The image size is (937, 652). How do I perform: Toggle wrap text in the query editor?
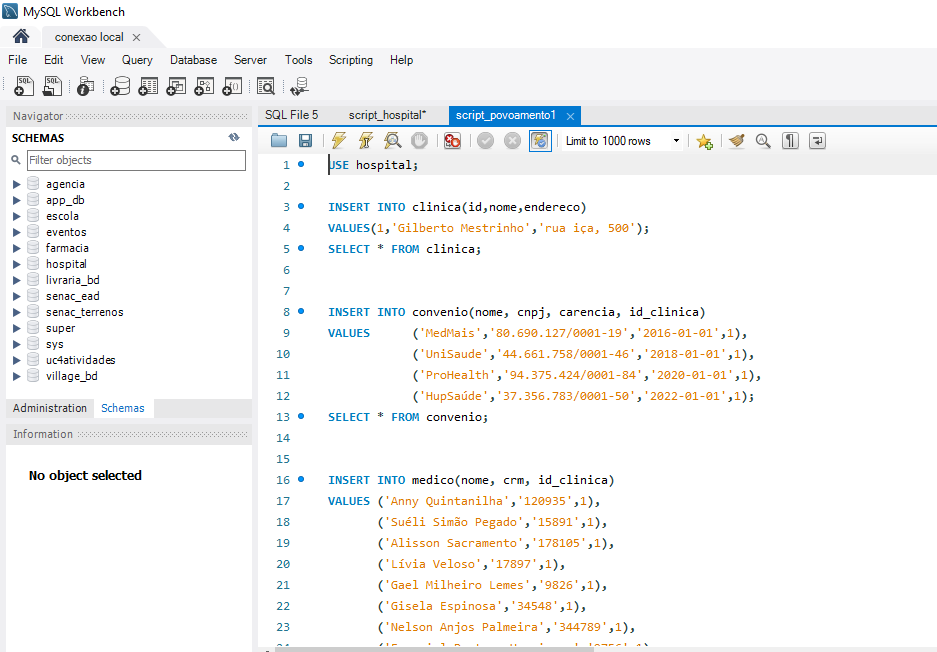pos(817,140)
